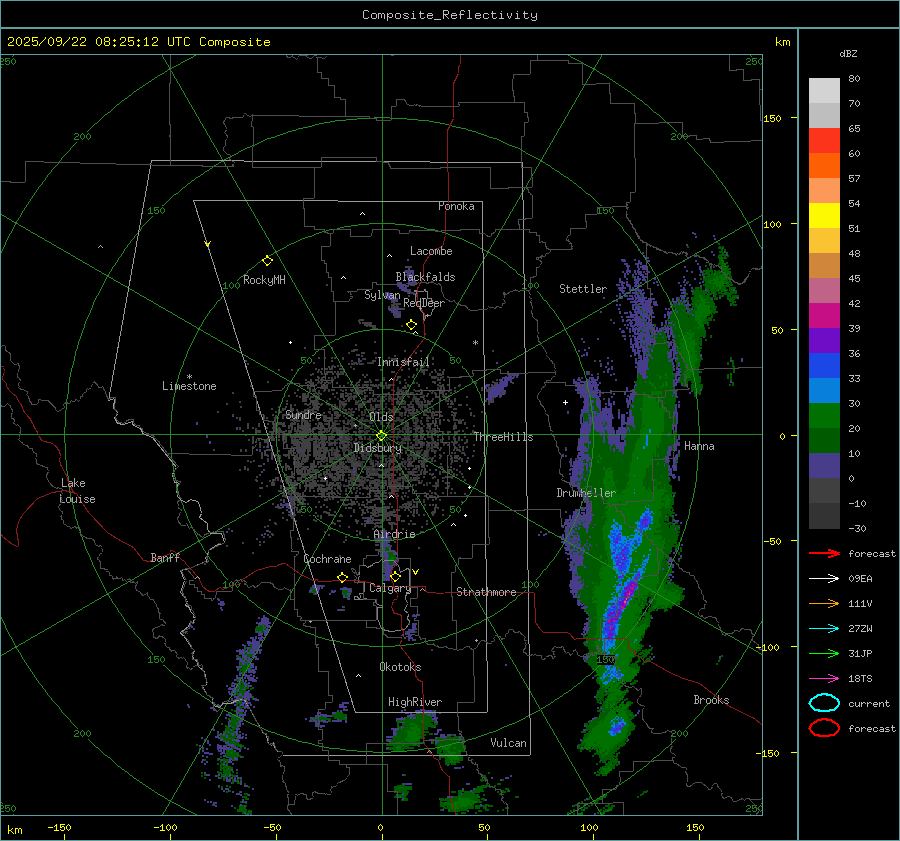
Task: Click the Drumheller label on the map
Action: (x=586, y=493)
